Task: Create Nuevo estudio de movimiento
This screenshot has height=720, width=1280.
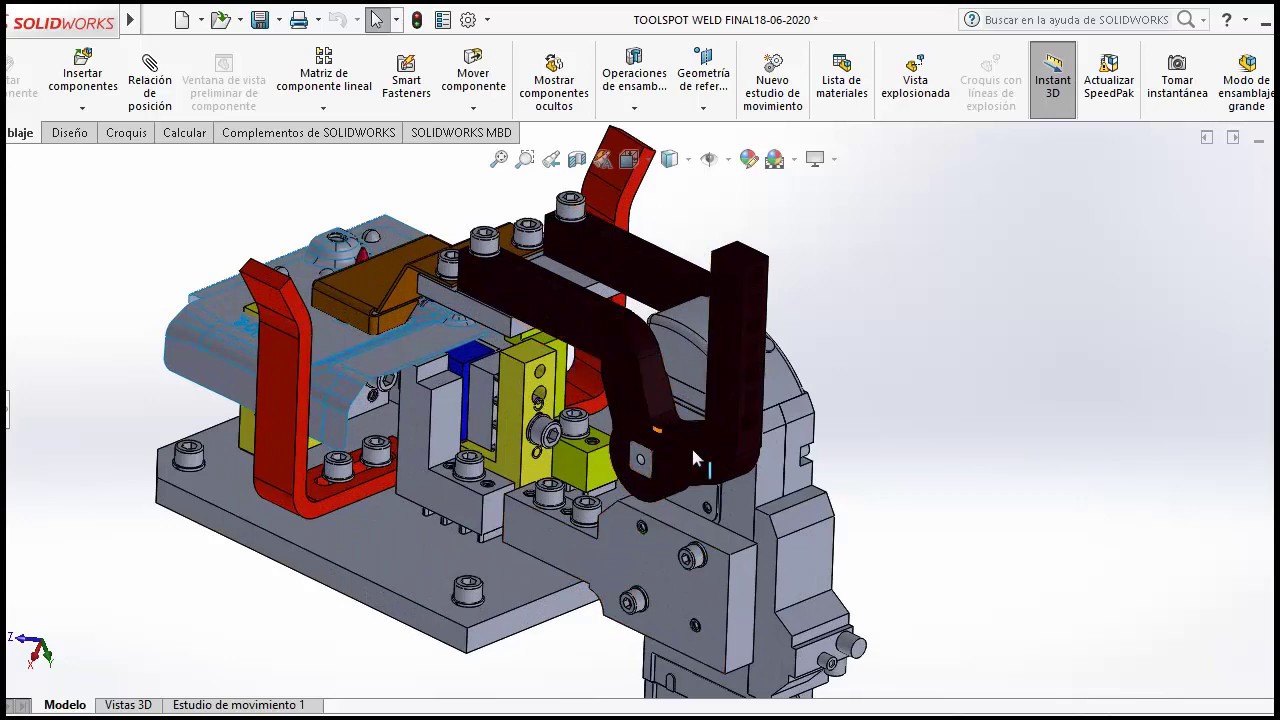Action: pyautogui.click(x=772, y=82)
